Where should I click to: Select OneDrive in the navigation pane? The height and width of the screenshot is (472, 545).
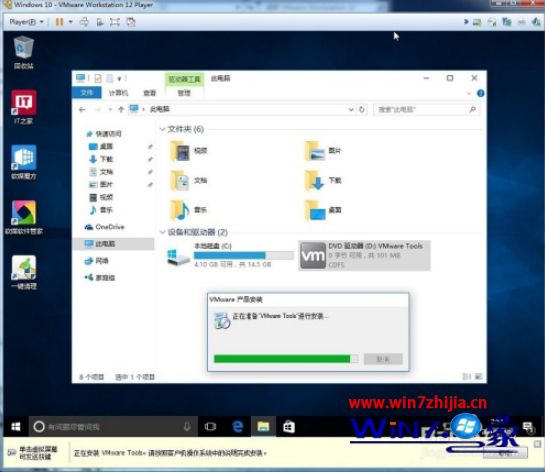tap(105, 227)
